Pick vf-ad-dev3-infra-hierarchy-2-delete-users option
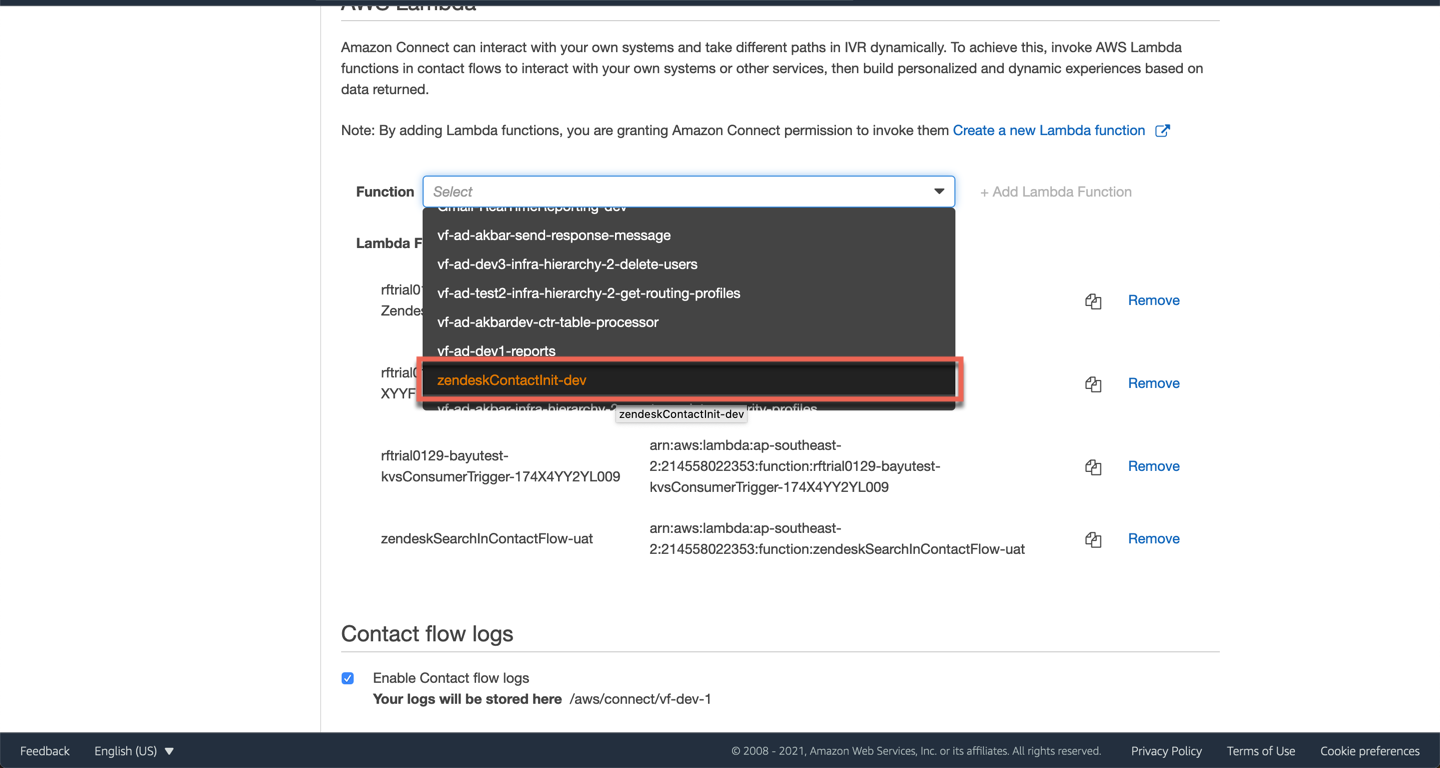 pos(567,264)
